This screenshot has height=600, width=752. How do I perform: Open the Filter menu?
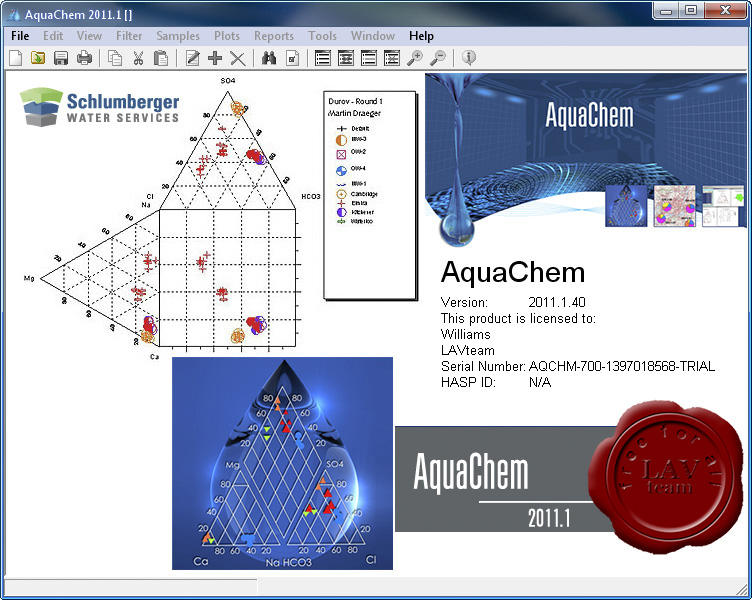(x=129, y=36)
